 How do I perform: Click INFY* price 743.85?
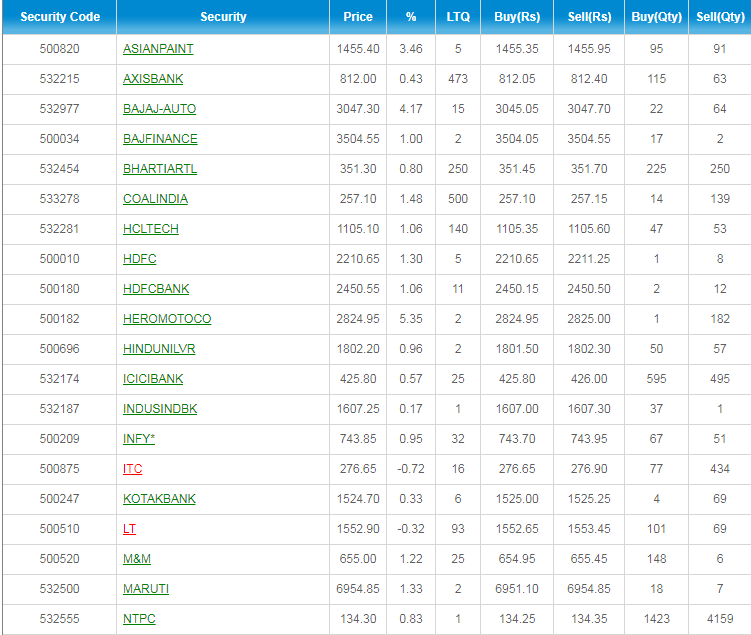click(x=358, y=439)
